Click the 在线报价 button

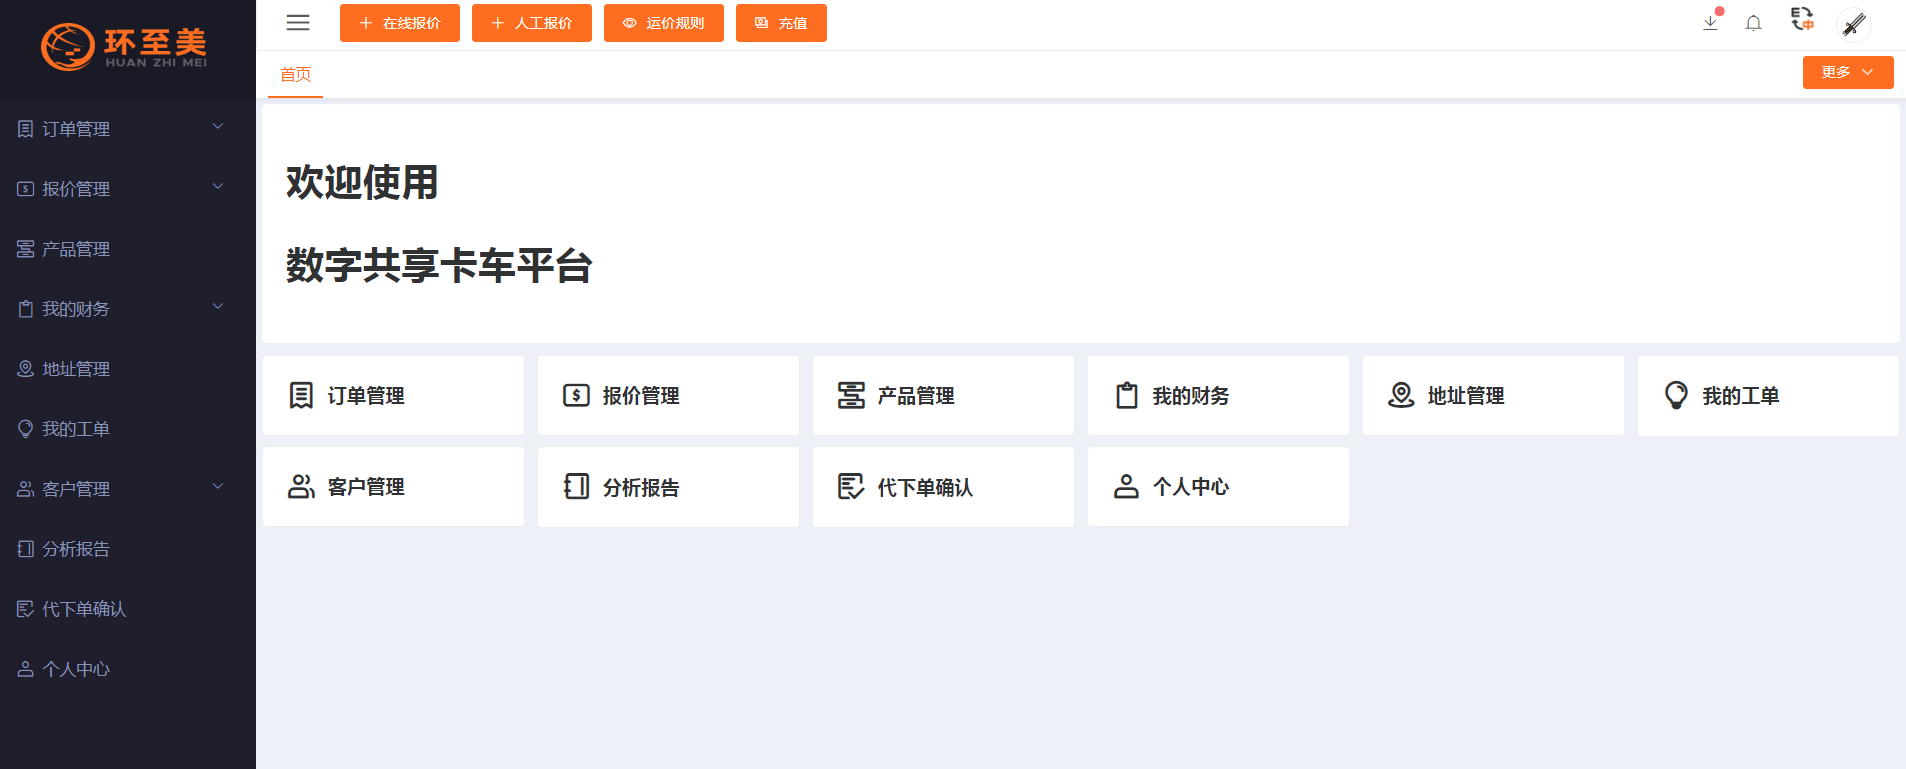click(x=399, y=23)
